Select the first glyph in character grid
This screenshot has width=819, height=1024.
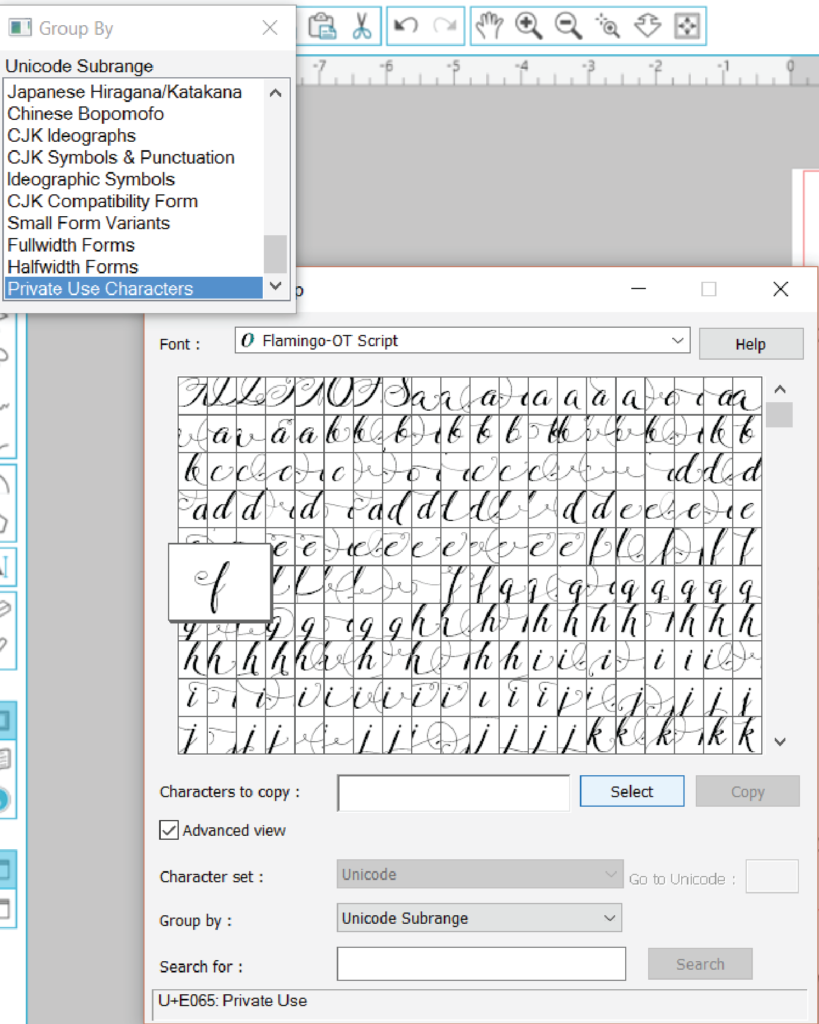[x=192, y=396]
